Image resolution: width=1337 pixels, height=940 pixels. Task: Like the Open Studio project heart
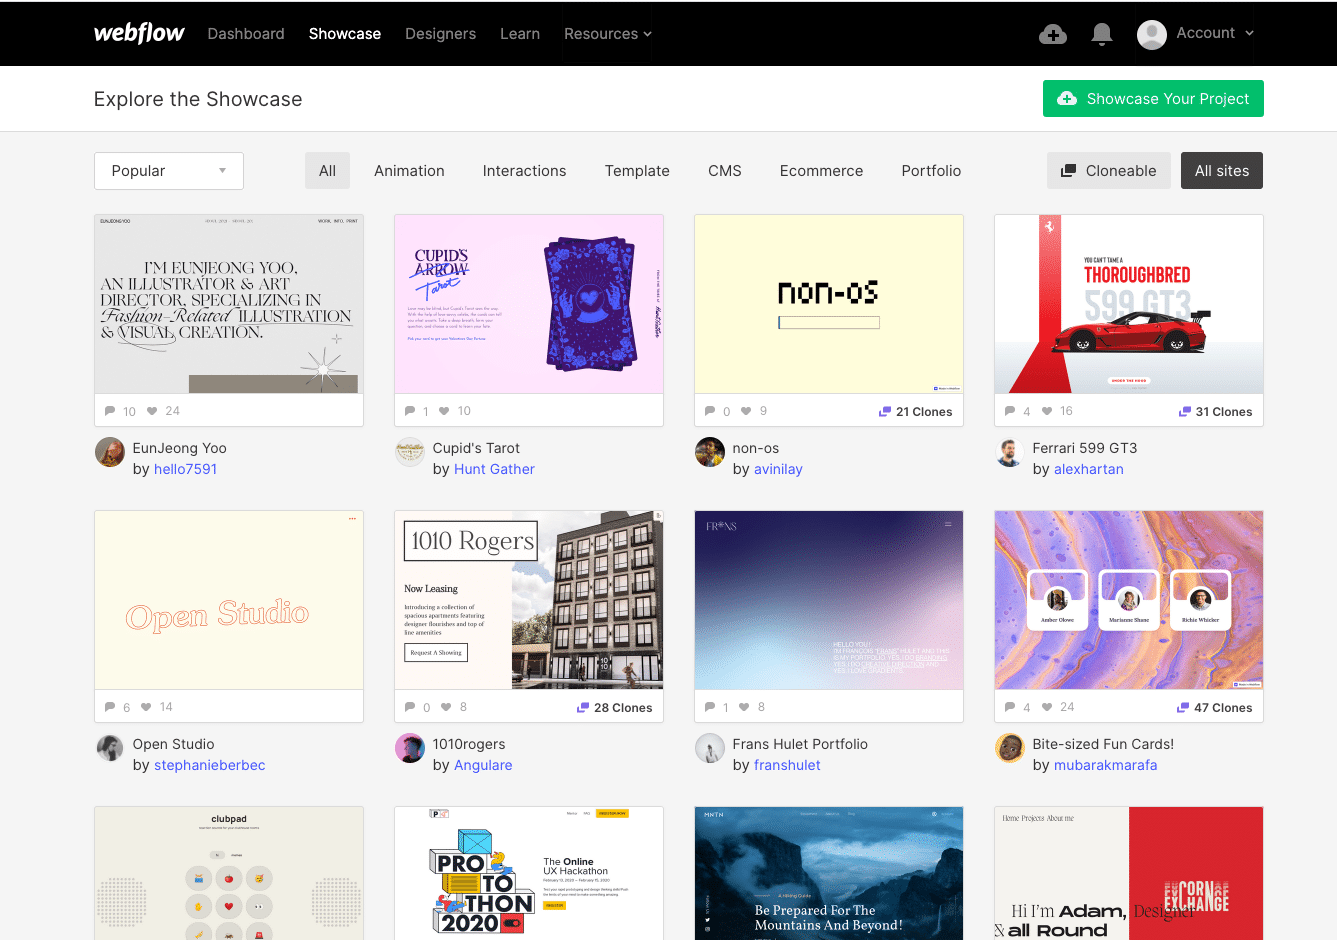146,707
